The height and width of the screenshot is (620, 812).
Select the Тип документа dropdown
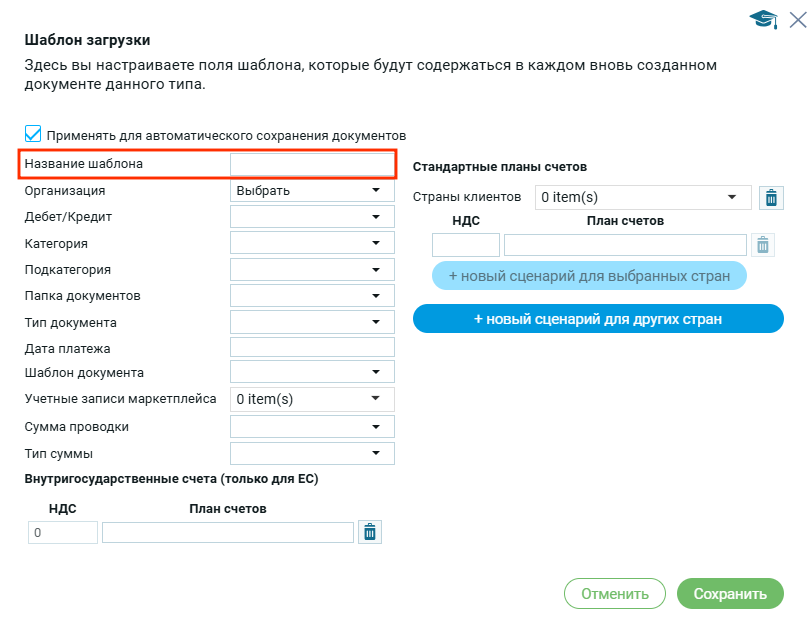tap(312, 322)
